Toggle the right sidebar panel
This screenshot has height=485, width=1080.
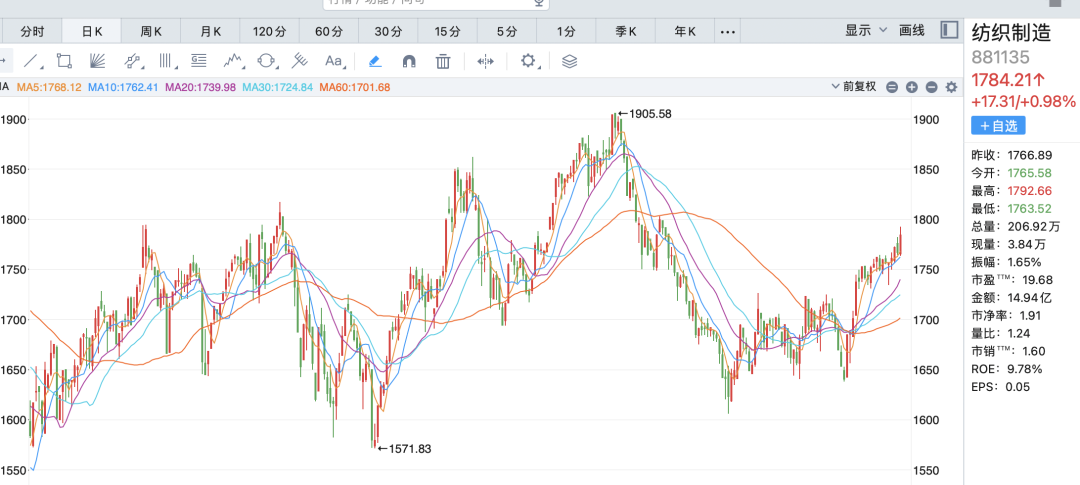pos(949,30)
